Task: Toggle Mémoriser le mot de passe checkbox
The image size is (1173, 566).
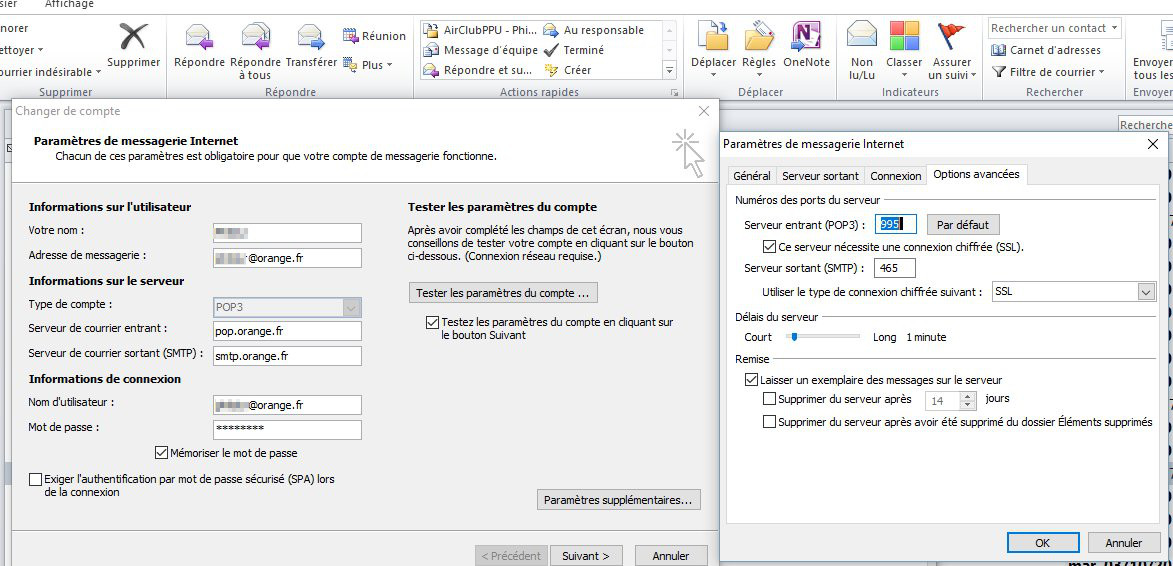Action: pyautogui.click(x=162, y=453)
